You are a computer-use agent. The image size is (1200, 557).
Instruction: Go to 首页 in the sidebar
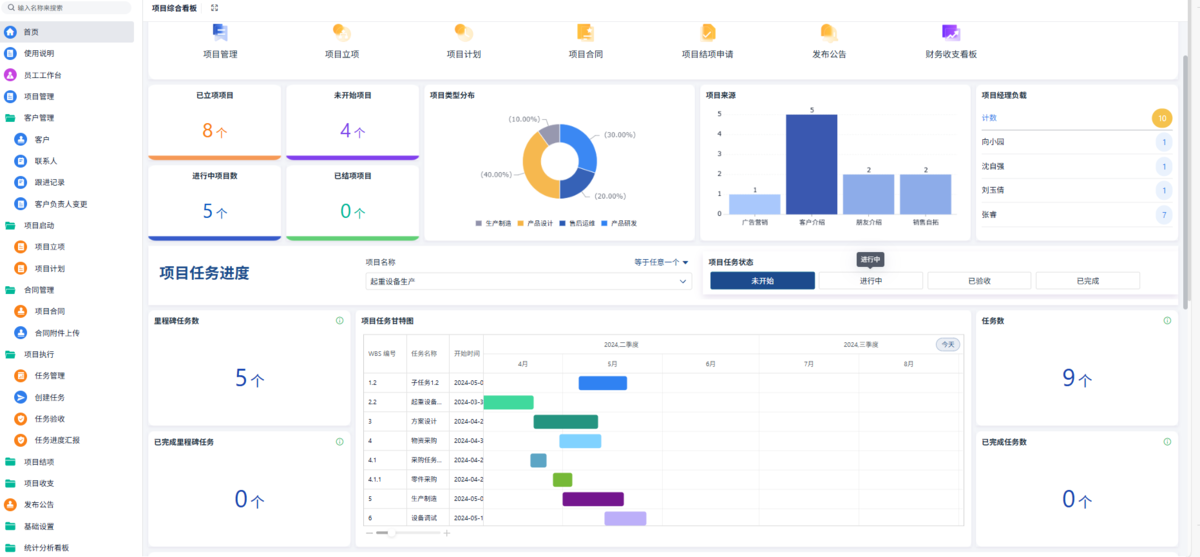coord(31,32)
